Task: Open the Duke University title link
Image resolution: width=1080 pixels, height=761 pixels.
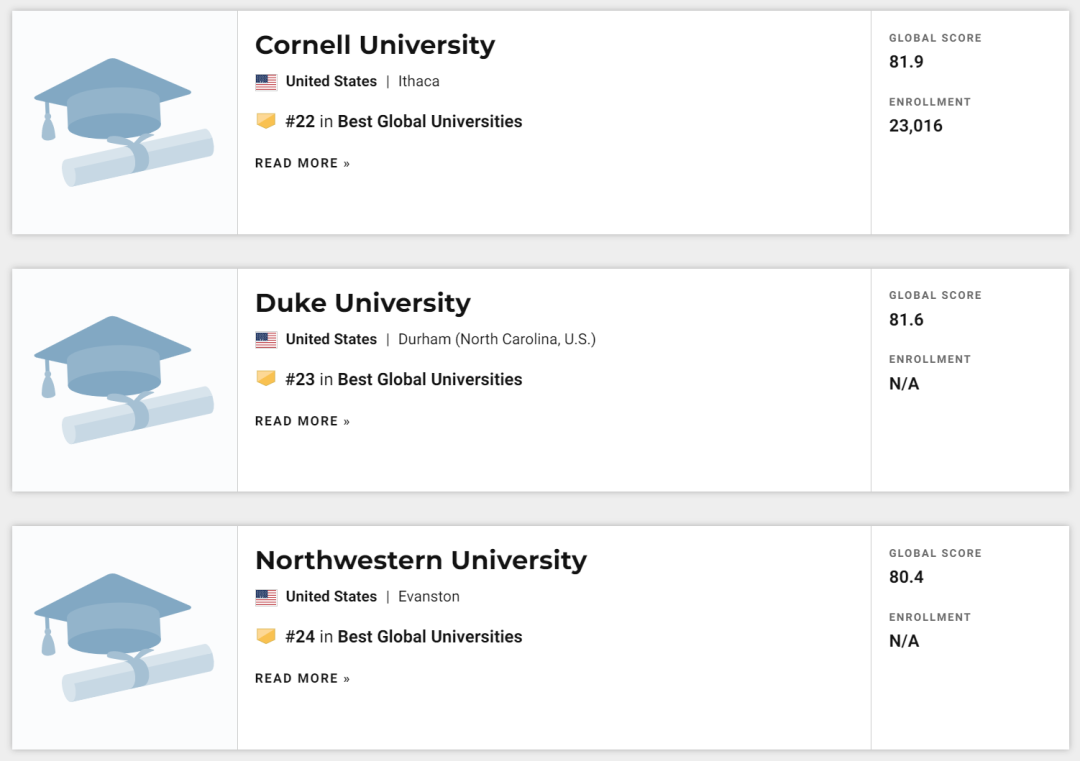Action: [363, 303]
